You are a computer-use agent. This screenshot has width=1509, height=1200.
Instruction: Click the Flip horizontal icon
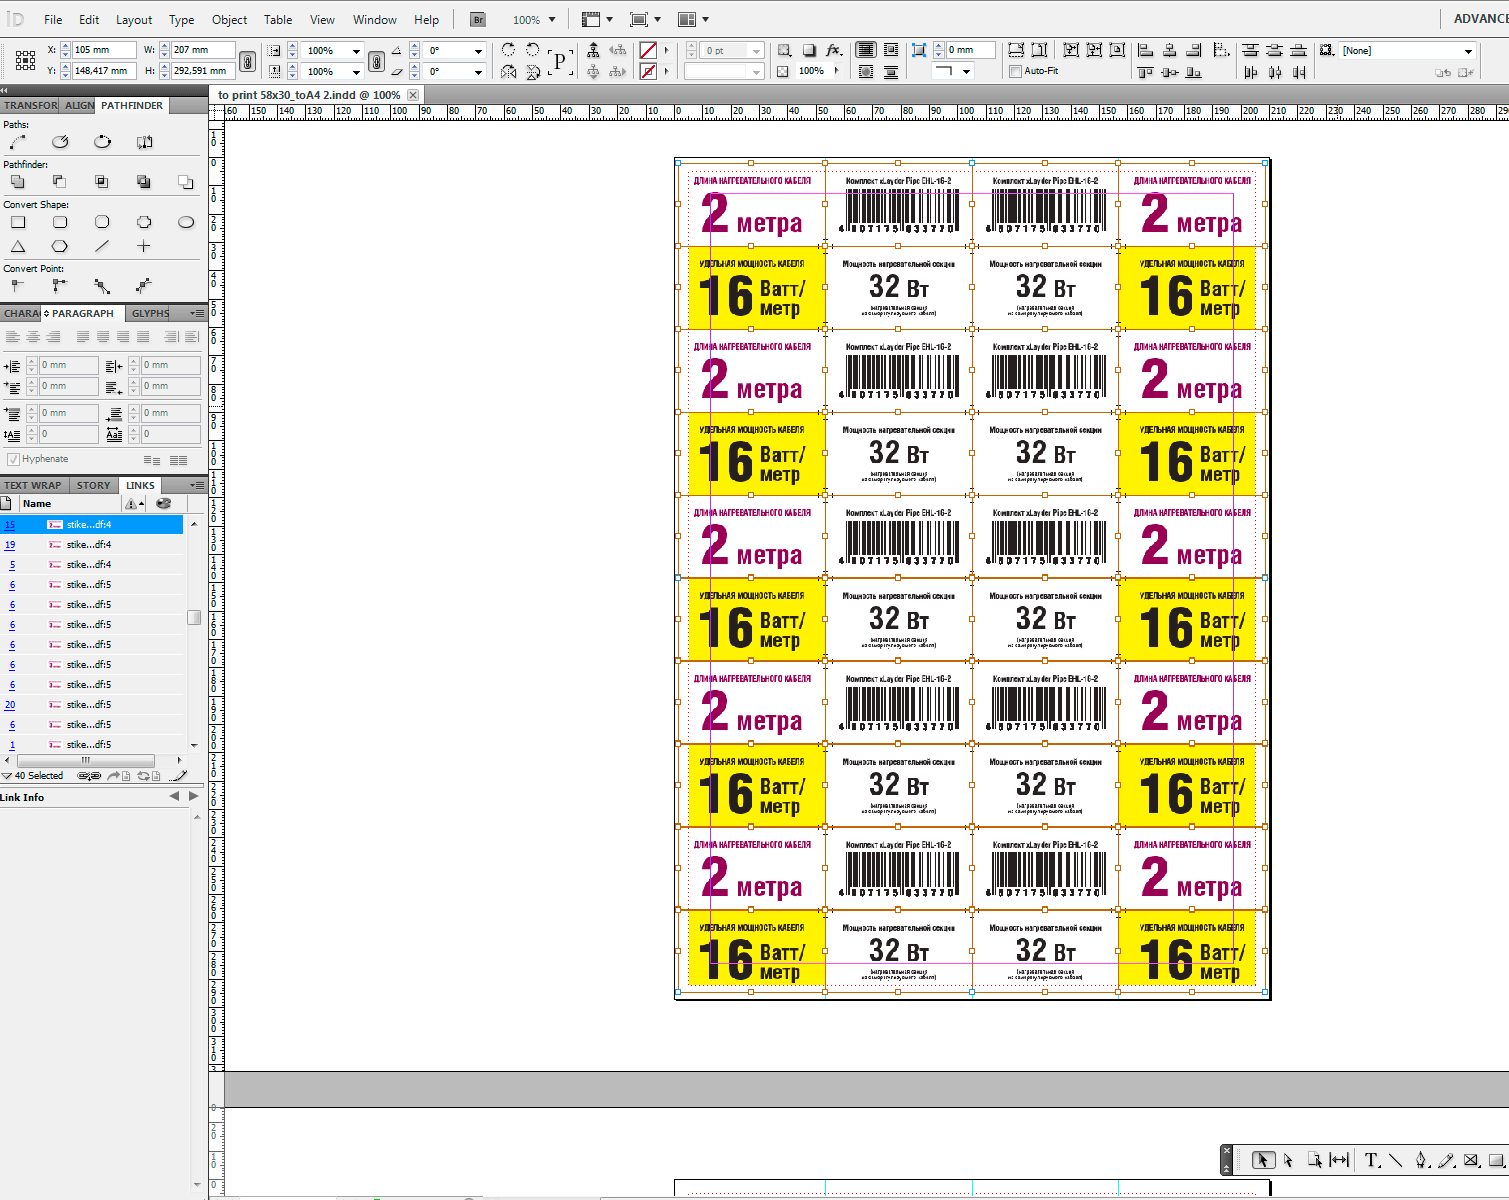click(x=509, y=72)
